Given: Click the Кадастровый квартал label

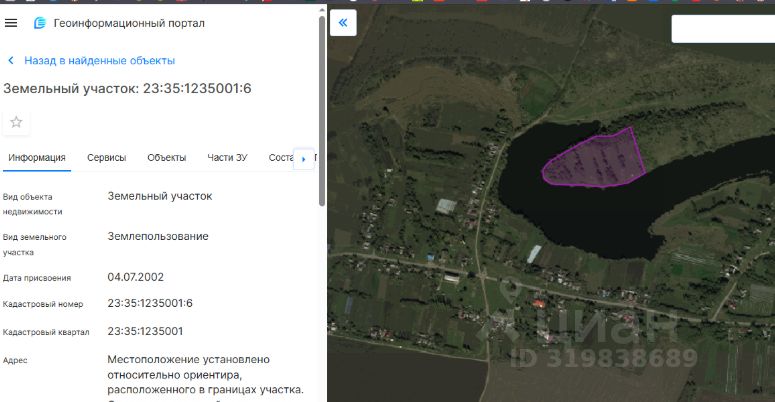Looking at the screenshot, I should click(46, 332).
